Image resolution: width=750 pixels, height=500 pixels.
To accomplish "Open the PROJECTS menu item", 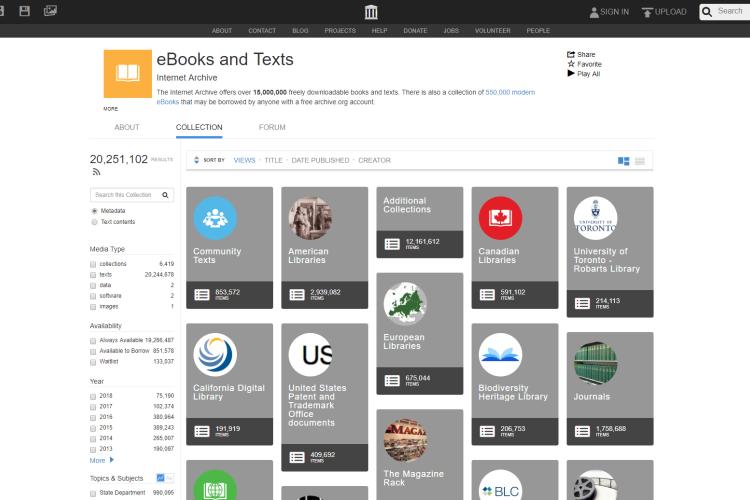I will coord(340,31).
